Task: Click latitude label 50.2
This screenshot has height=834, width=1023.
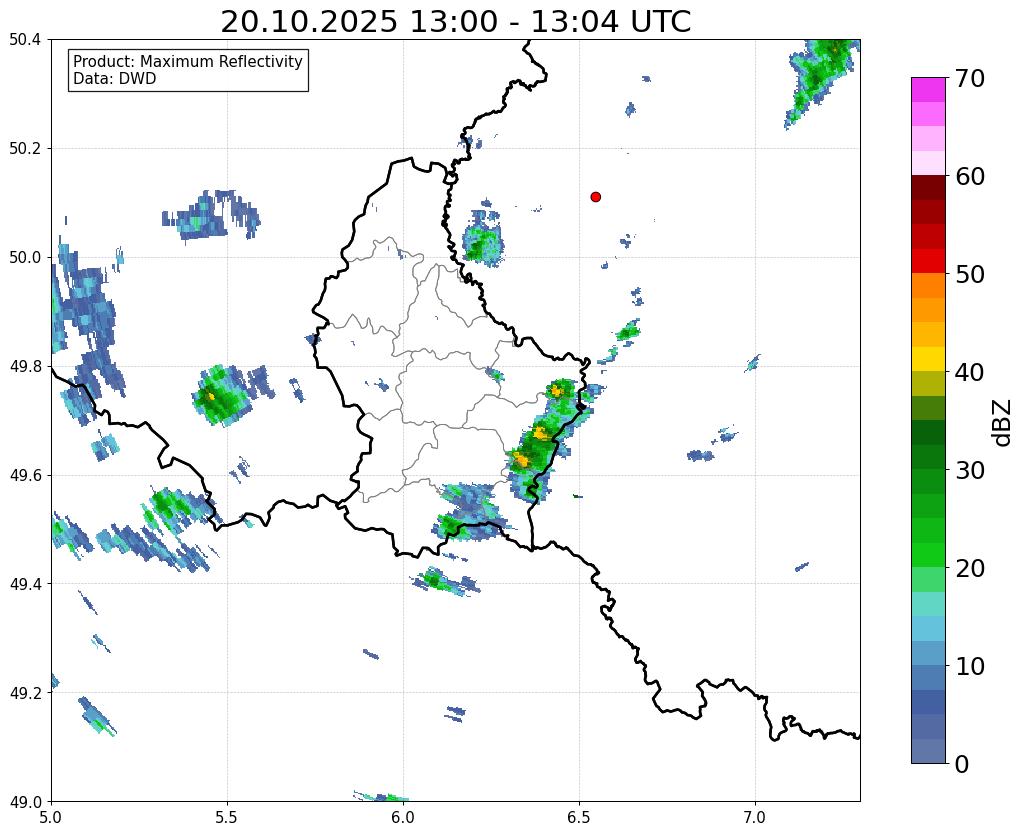Action: tap(25, 149)
